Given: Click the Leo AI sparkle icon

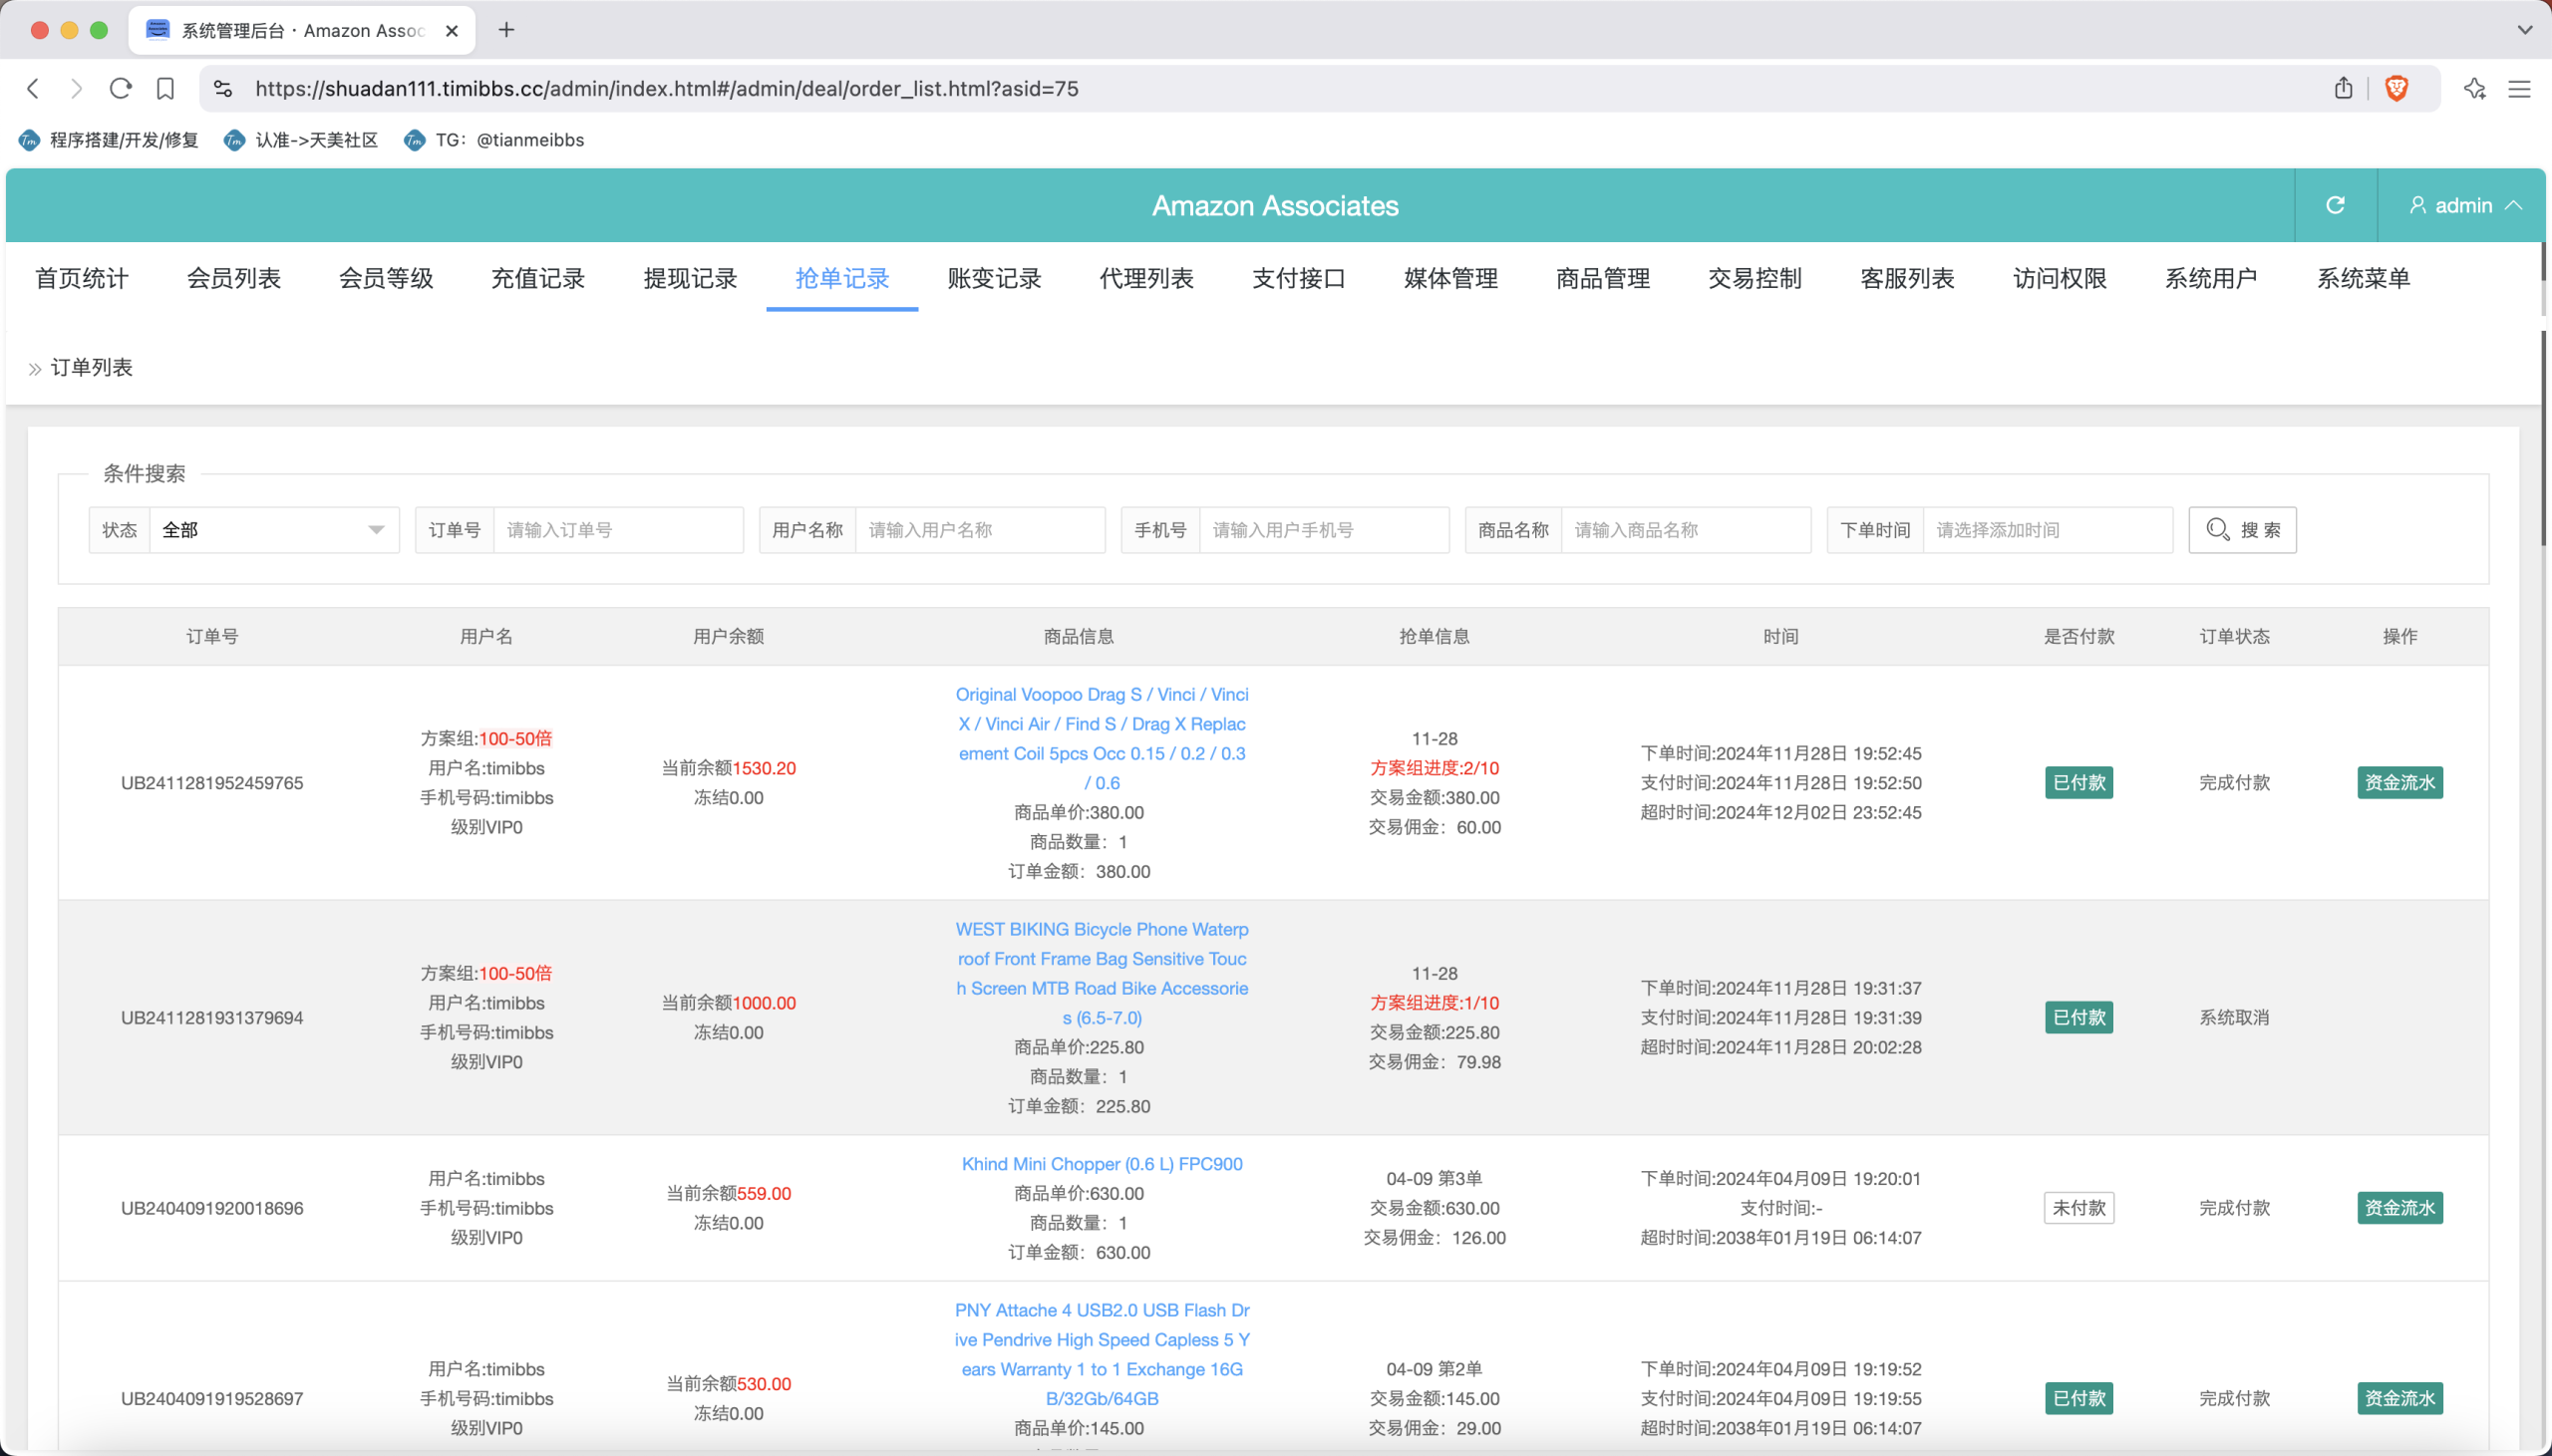Looking at the screenshot, I should click(x=2474, y=88).
